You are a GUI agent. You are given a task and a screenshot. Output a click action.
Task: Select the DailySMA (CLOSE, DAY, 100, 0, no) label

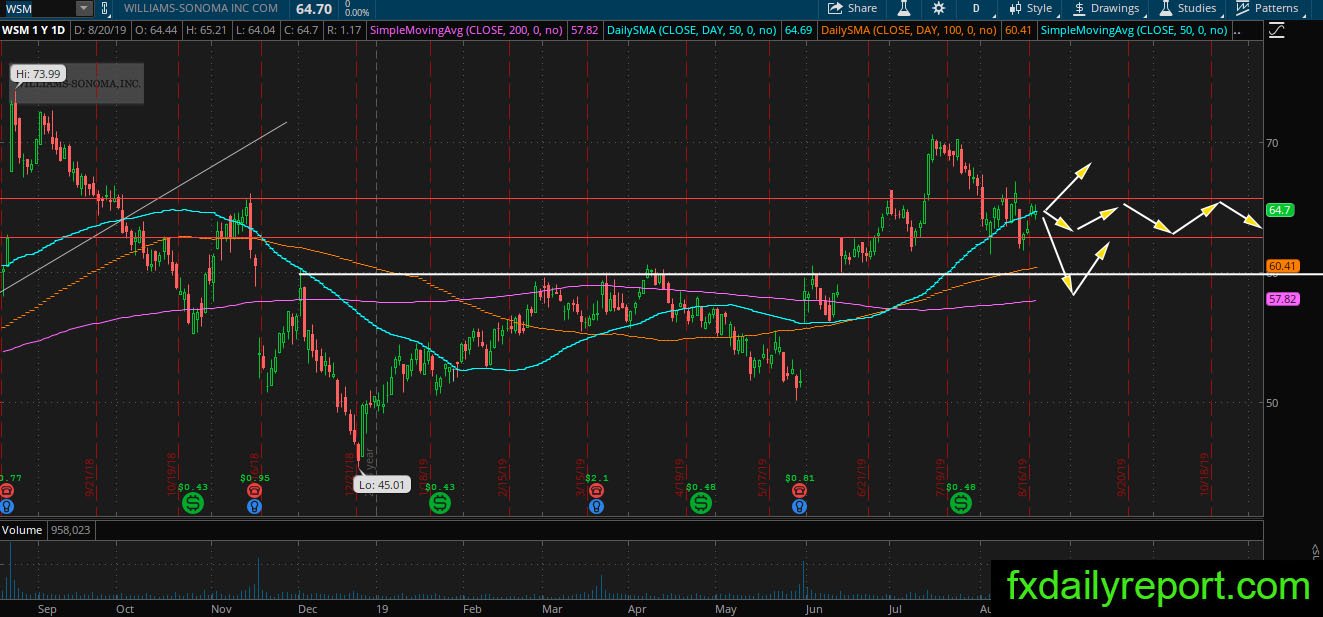click(x=909, y=31)
